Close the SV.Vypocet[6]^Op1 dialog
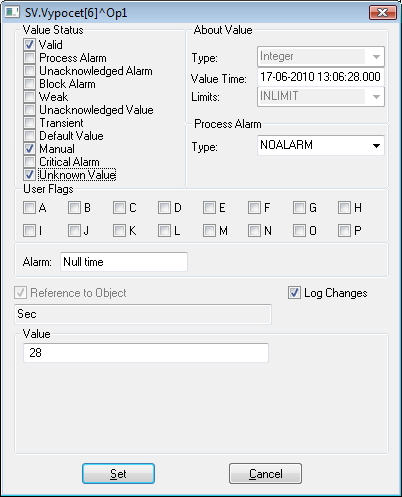This screenshot has width=402, height=497. click(383, 13)
